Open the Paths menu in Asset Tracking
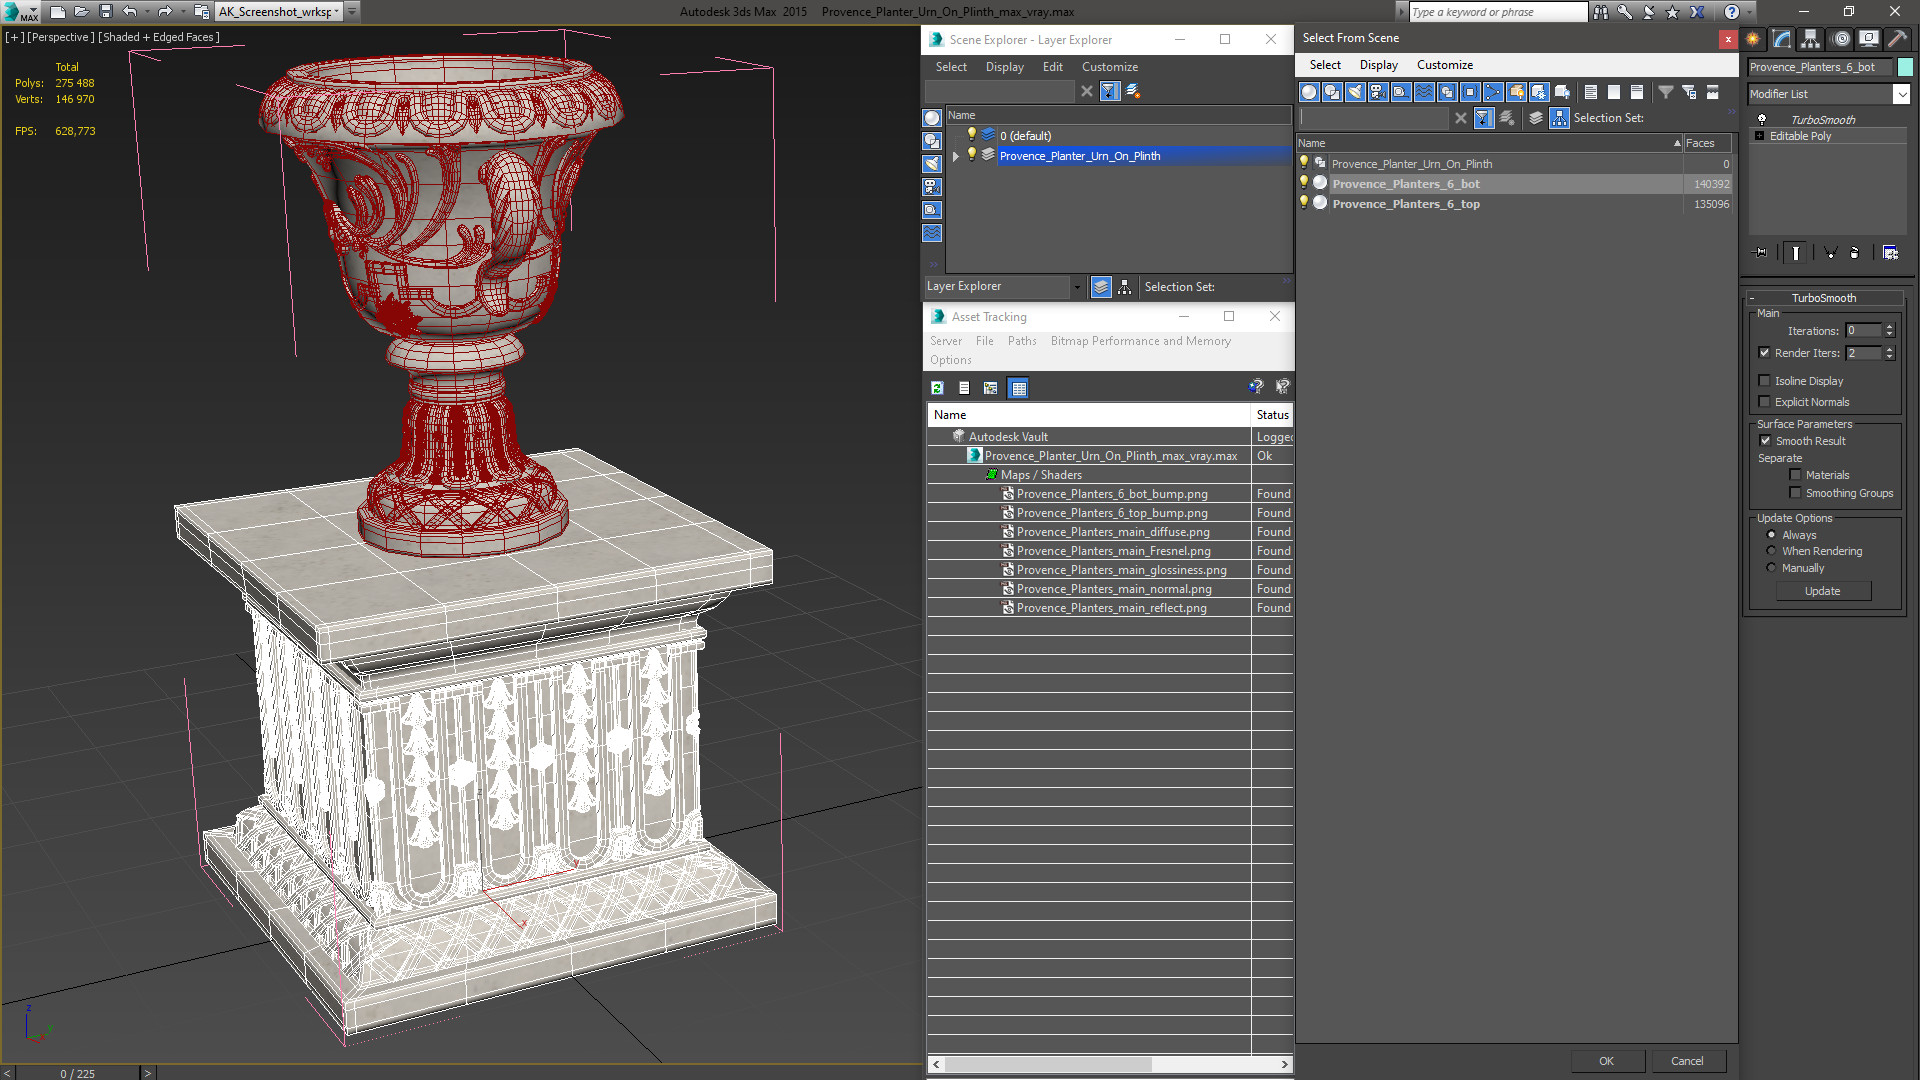1920x1080 pixels. coord(1021,341)
